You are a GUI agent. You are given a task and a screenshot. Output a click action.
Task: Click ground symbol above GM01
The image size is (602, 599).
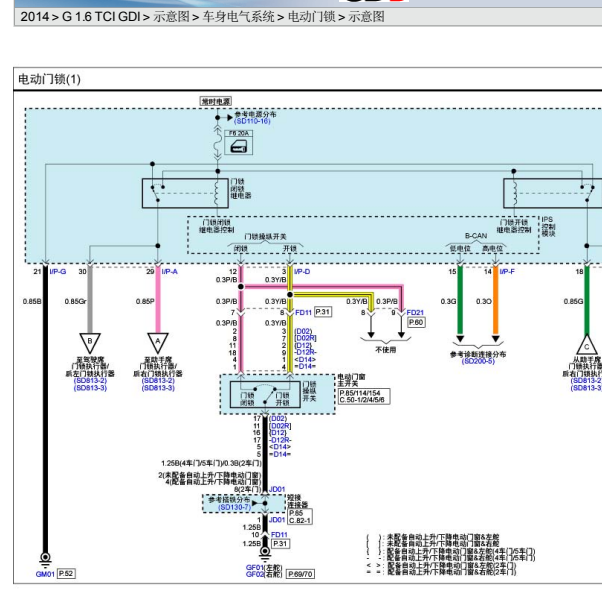pyautogui.click(x=45, y=559)
